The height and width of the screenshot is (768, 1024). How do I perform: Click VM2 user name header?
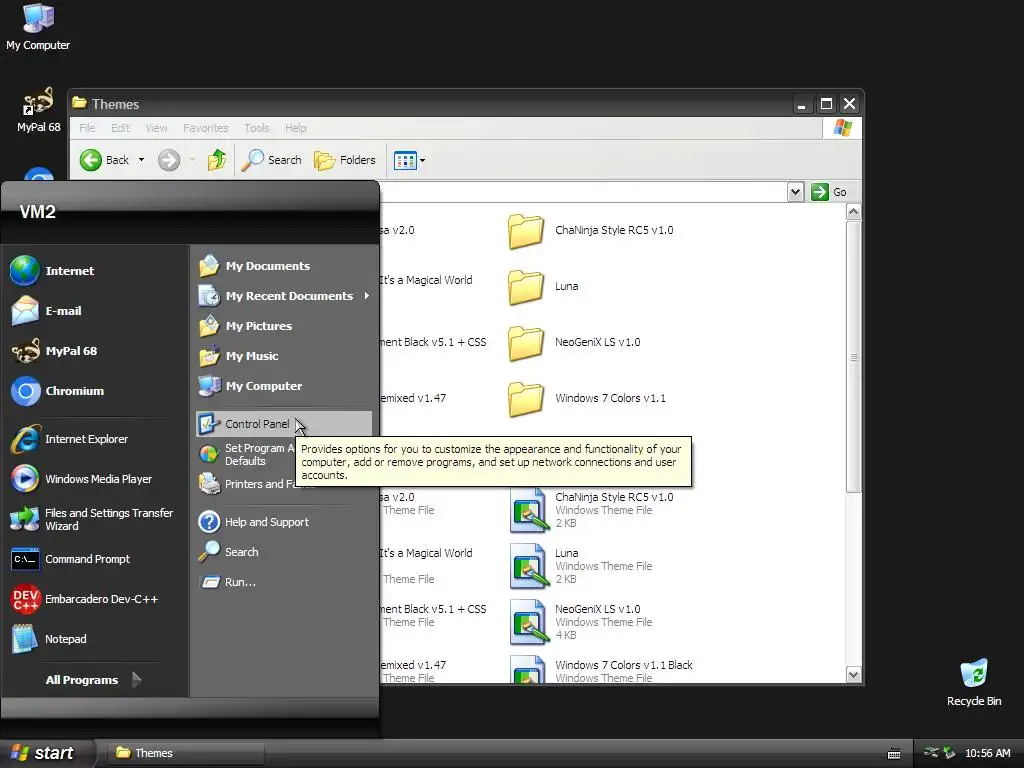(38, 212)
